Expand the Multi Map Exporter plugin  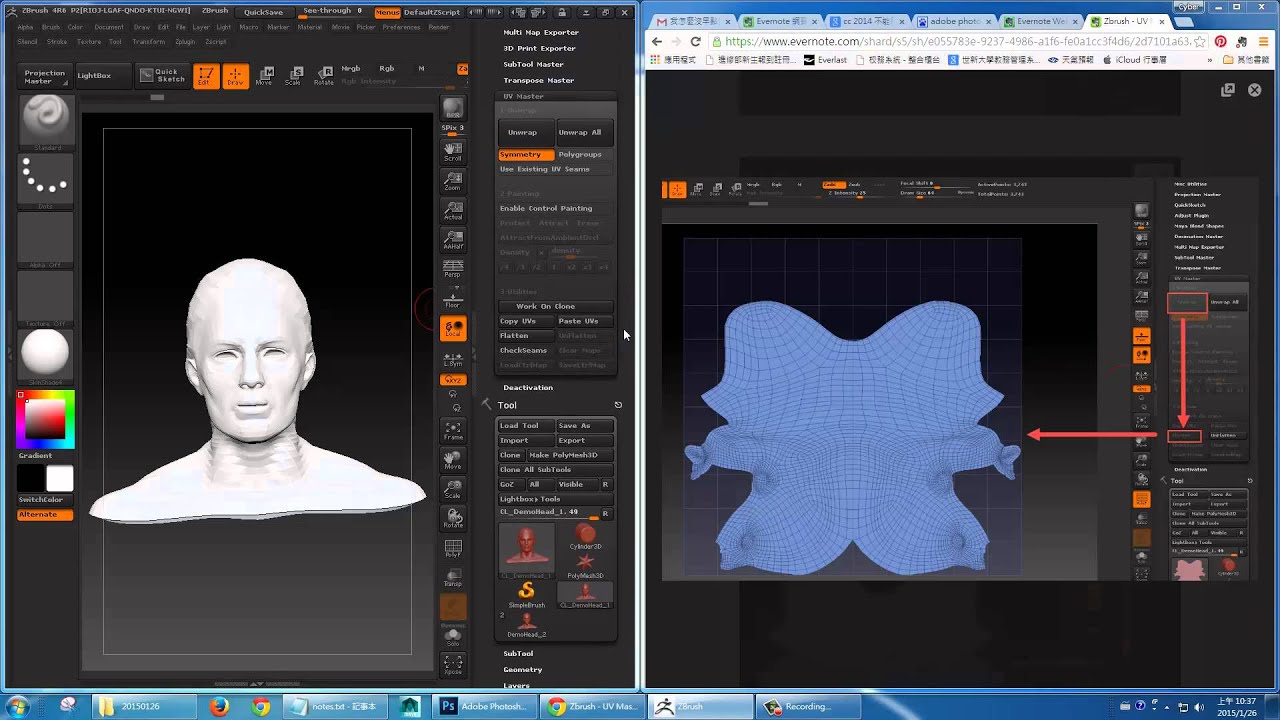(541, 32)
